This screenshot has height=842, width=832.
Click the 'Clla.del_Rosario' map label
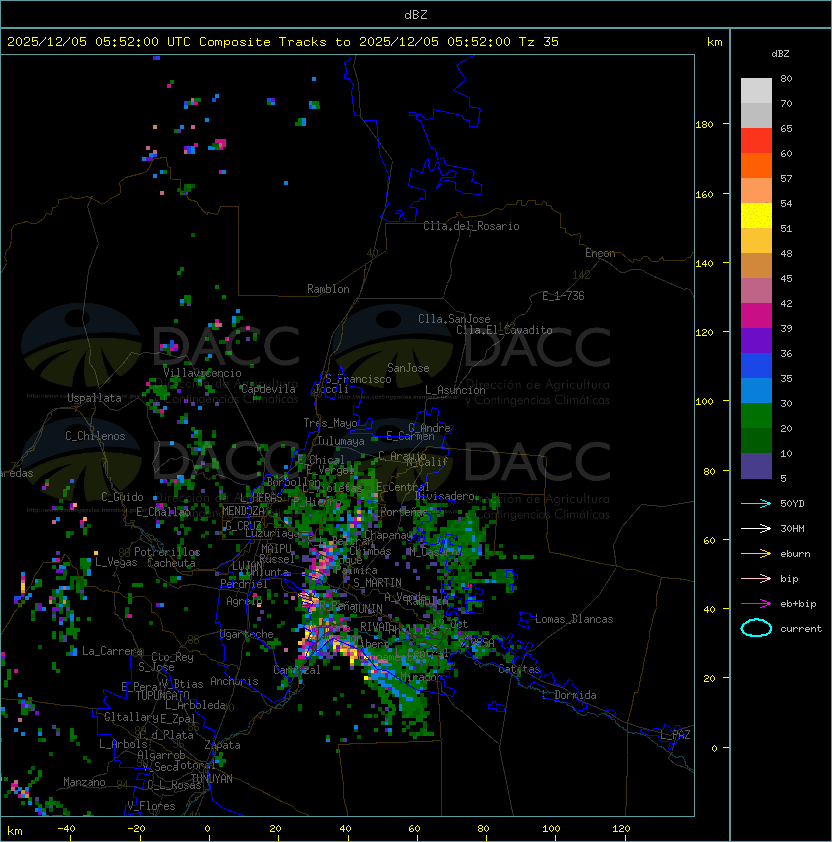[x=471, y=226]
